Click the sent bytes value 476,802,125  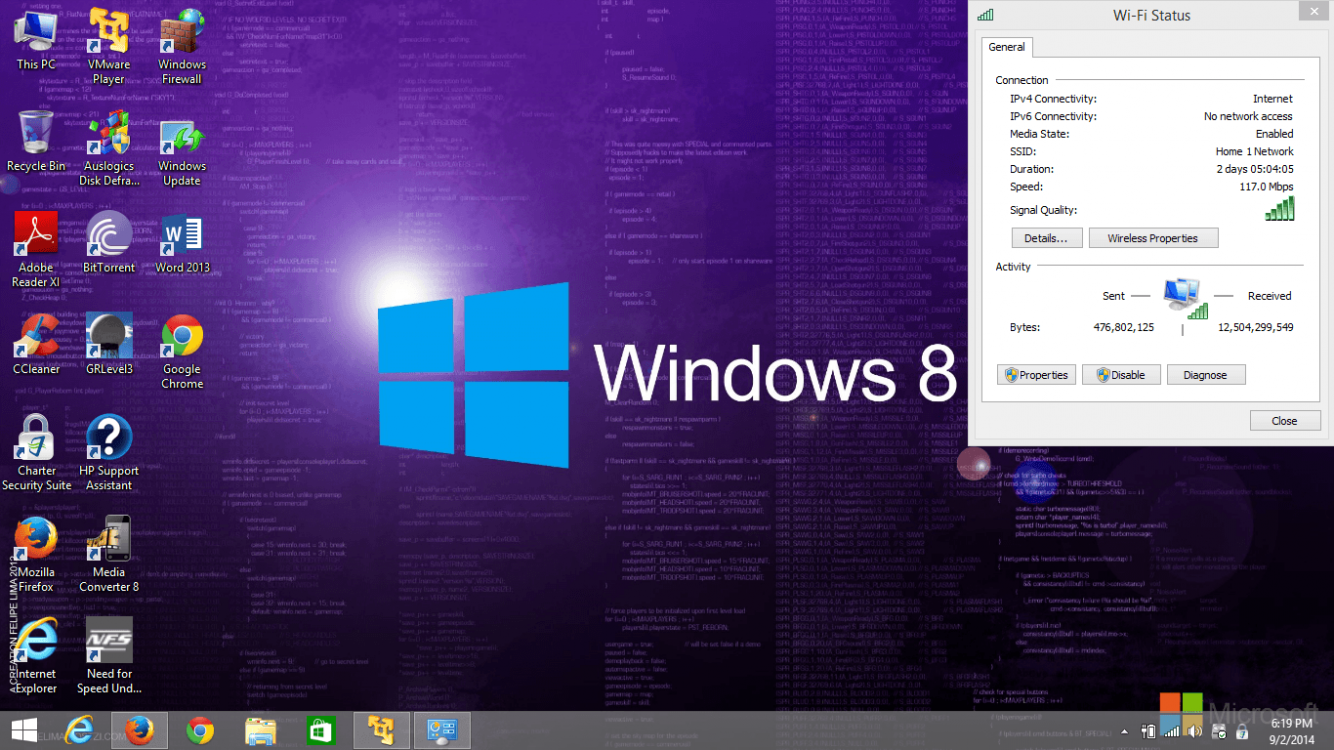pos(1124,327)
